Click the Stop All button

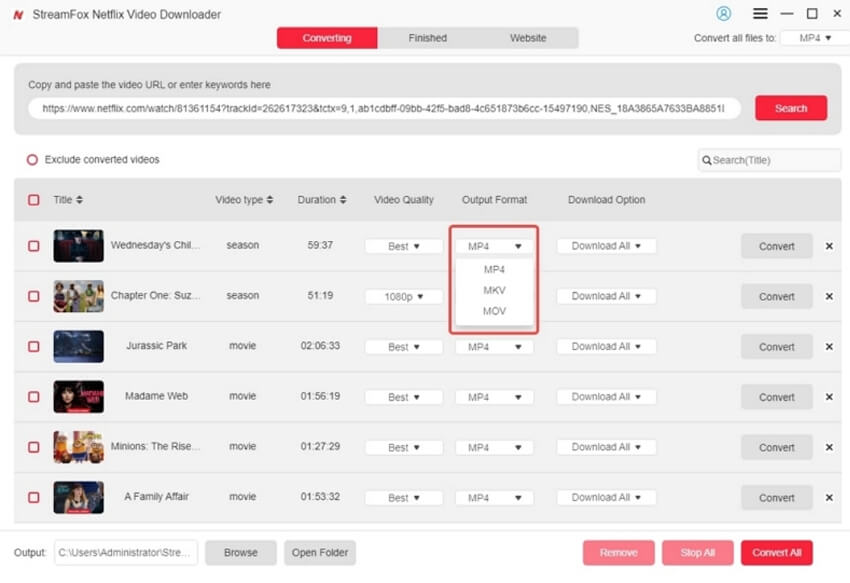[x=698, y=553]
